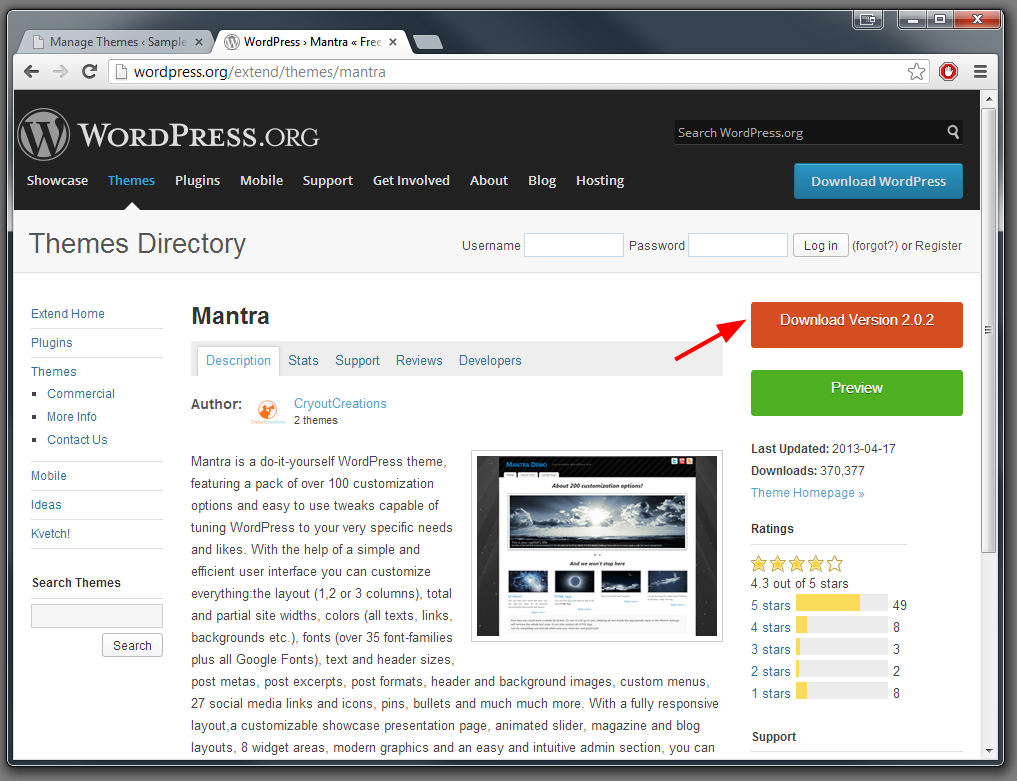
Task: Open the Support nav item in header
Action: point(328,180)
